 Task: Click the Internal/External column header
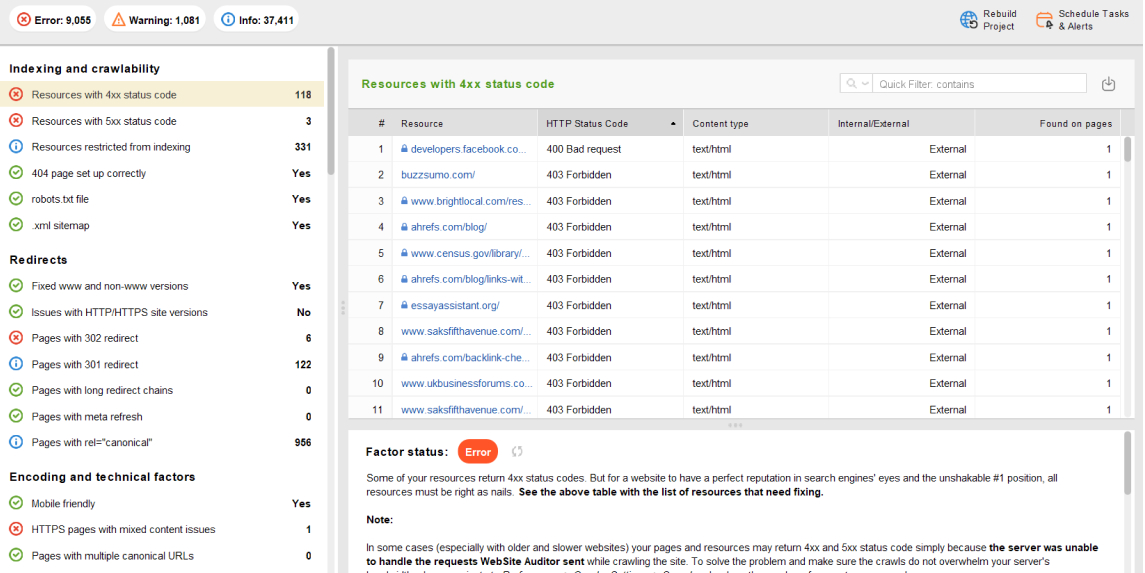pyautogui.click(x=902, y=123)
